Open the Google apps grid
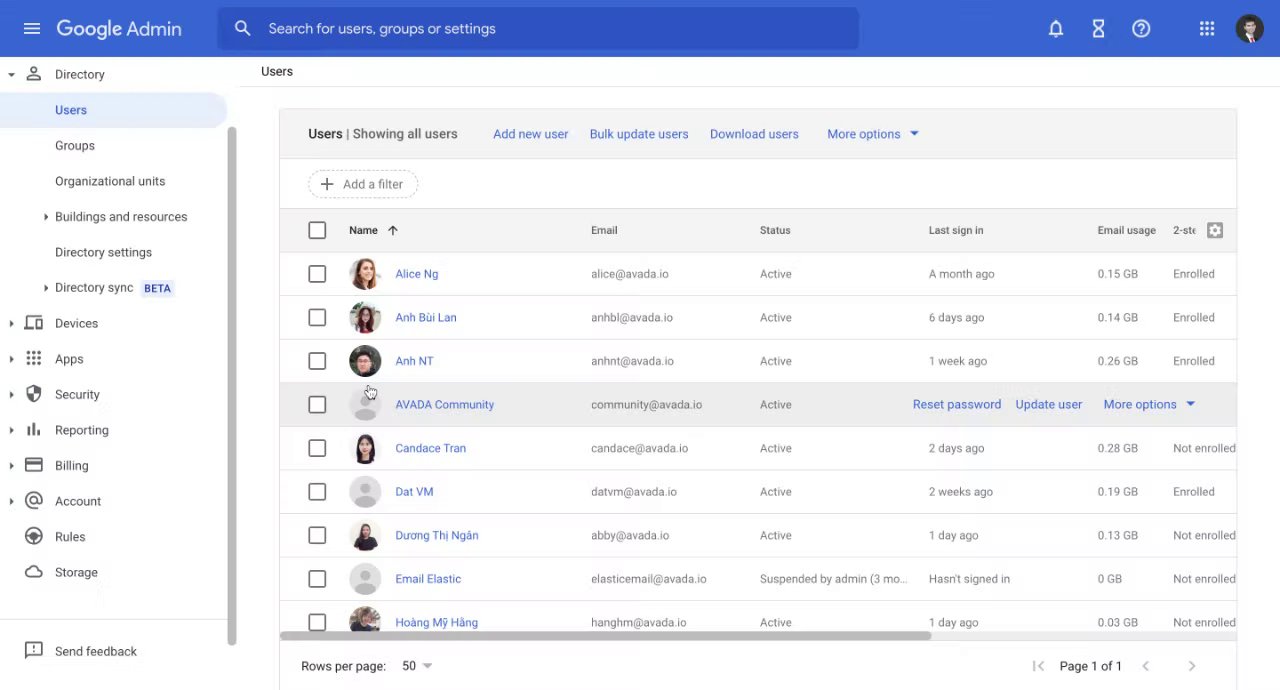 pyautogui.click(x=1207, y=29)
